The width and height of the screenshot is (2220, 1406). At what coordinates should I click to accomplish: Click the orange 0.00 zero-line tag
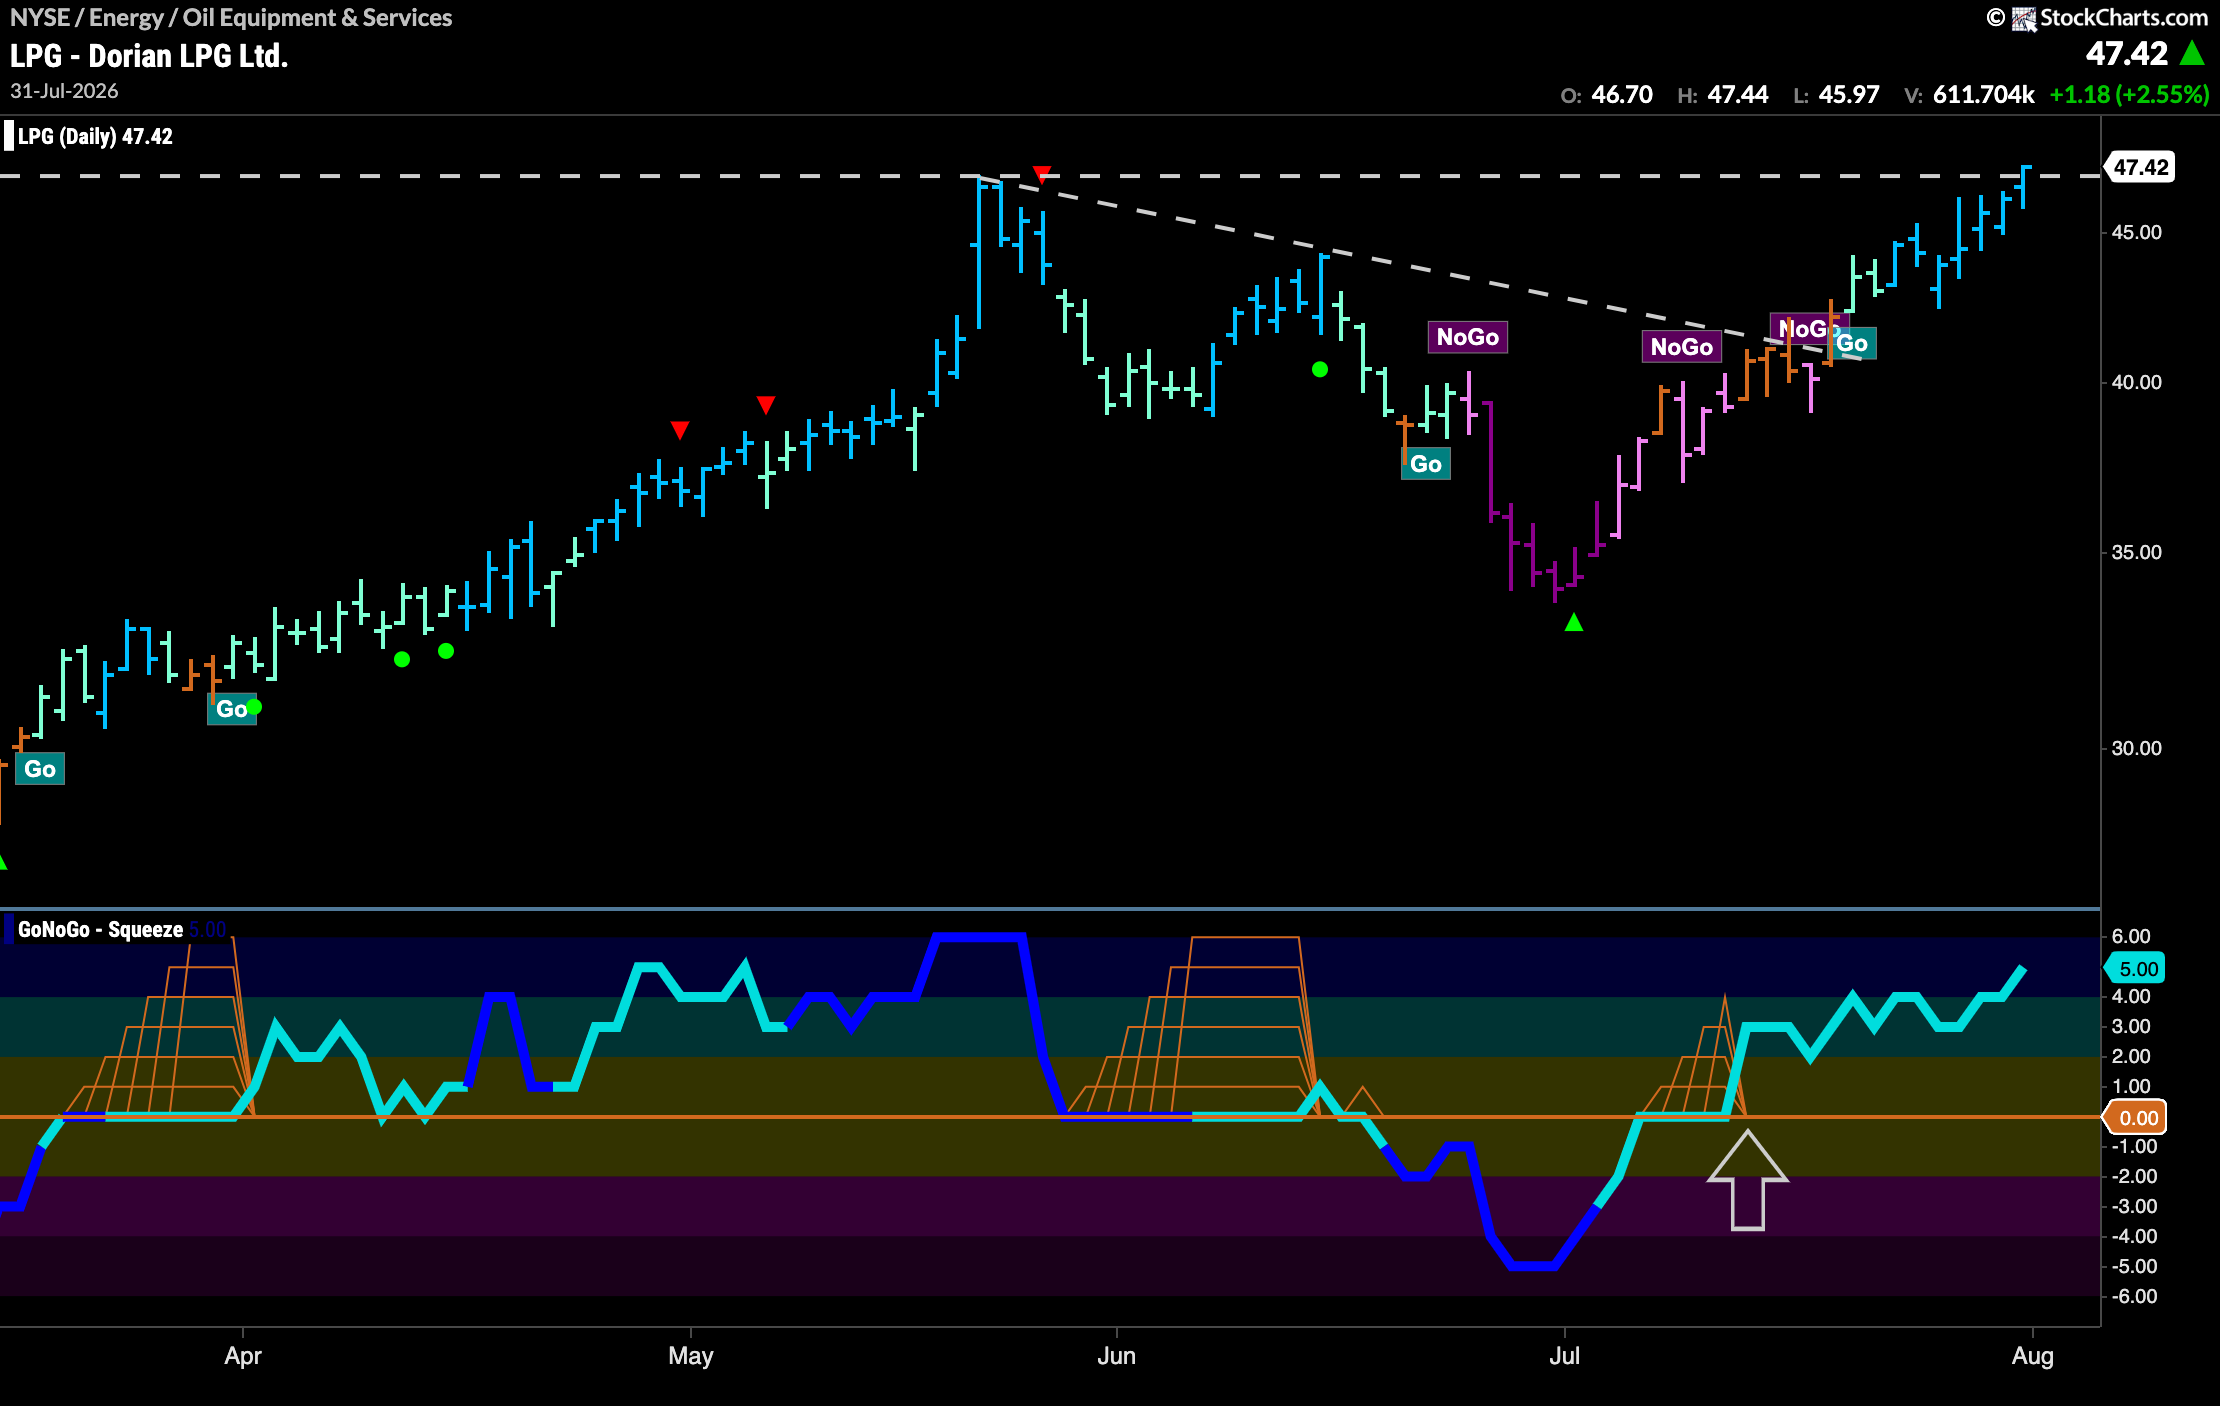pos(2137,1118)
